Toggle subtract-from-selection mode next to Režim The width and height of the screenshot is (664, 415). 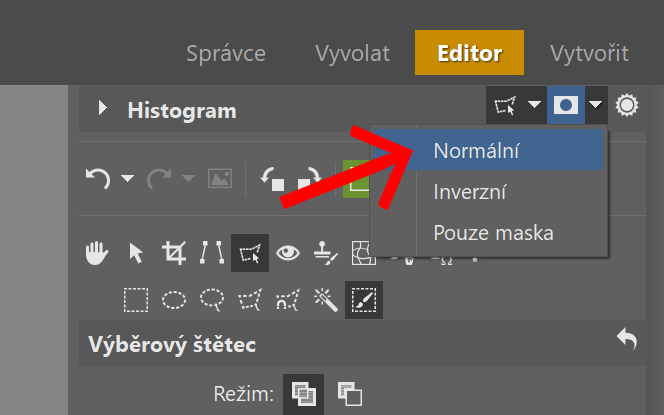350,394
